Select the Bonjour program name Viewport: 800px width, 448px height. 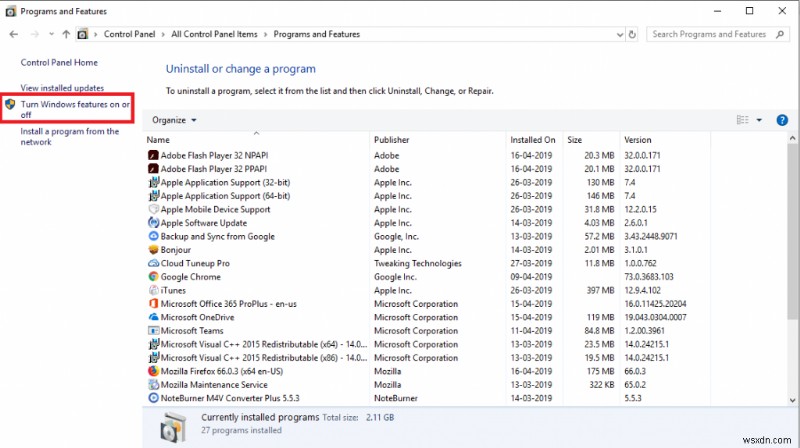click(176, 250)
